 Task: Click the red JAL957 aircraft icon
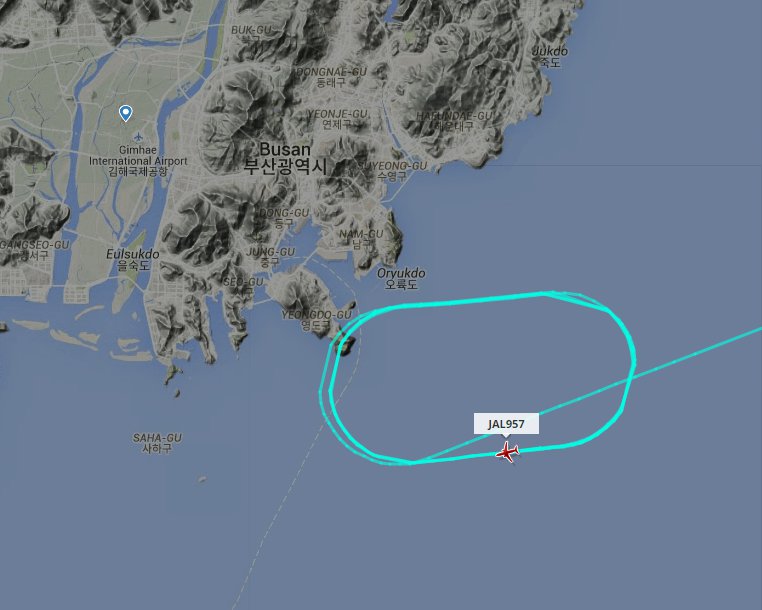point(507,453)
